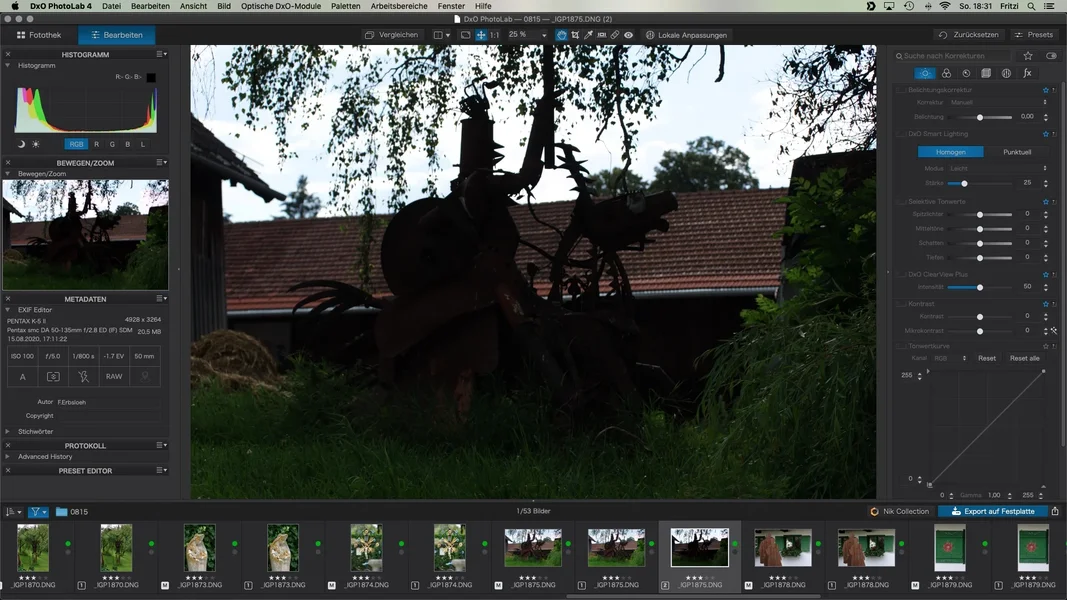
Task: Open the Arbeitsbereiche menu
Action: (399, 6)
